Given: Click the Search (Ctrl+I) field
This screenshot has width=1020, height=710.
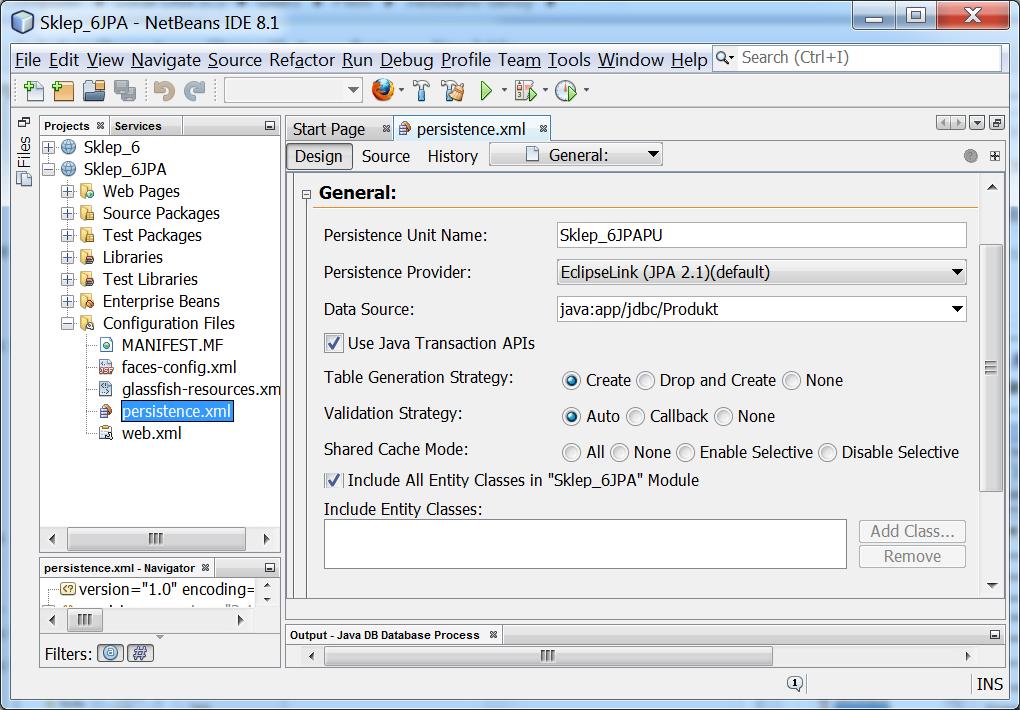Looking at the screenshot, I should point(857,58).
